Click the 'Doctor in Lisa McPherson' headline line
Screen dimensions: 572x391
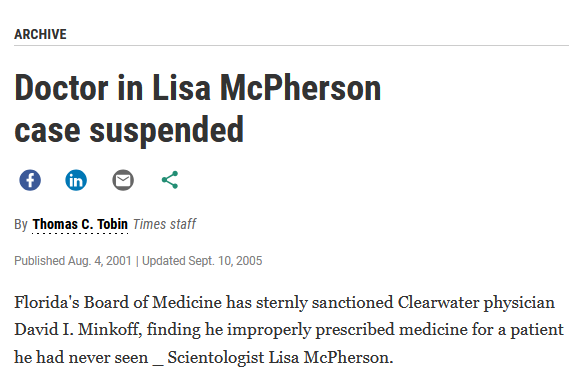coord(198,88)
